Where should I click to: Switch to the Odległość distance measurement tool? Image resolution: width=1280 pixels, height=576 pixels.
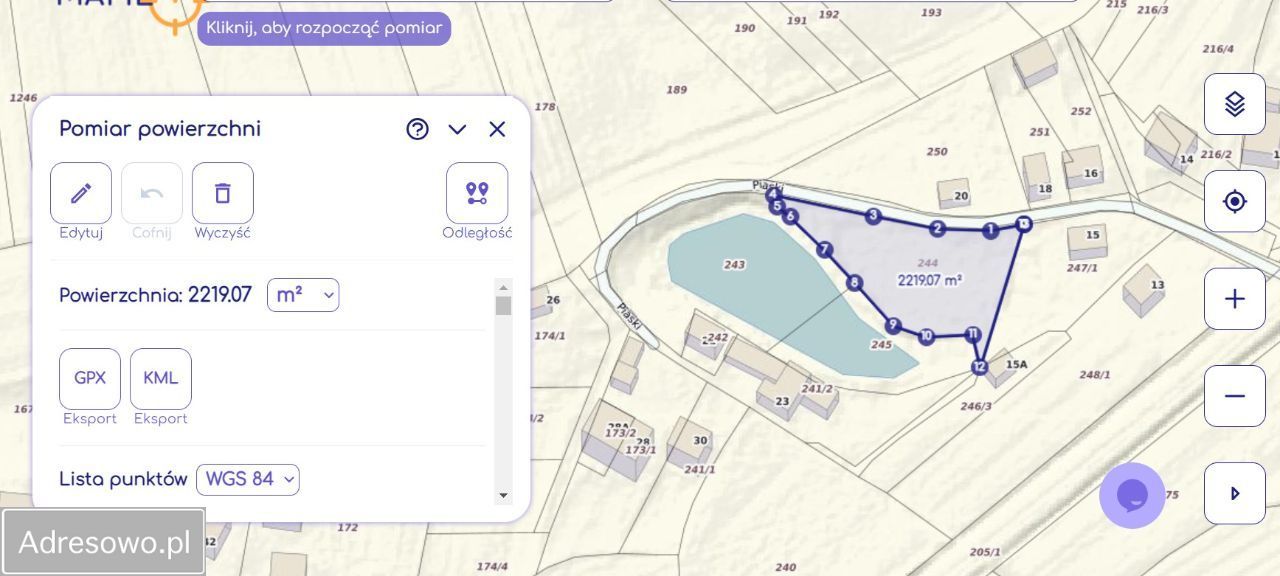(x=477, y=193)
